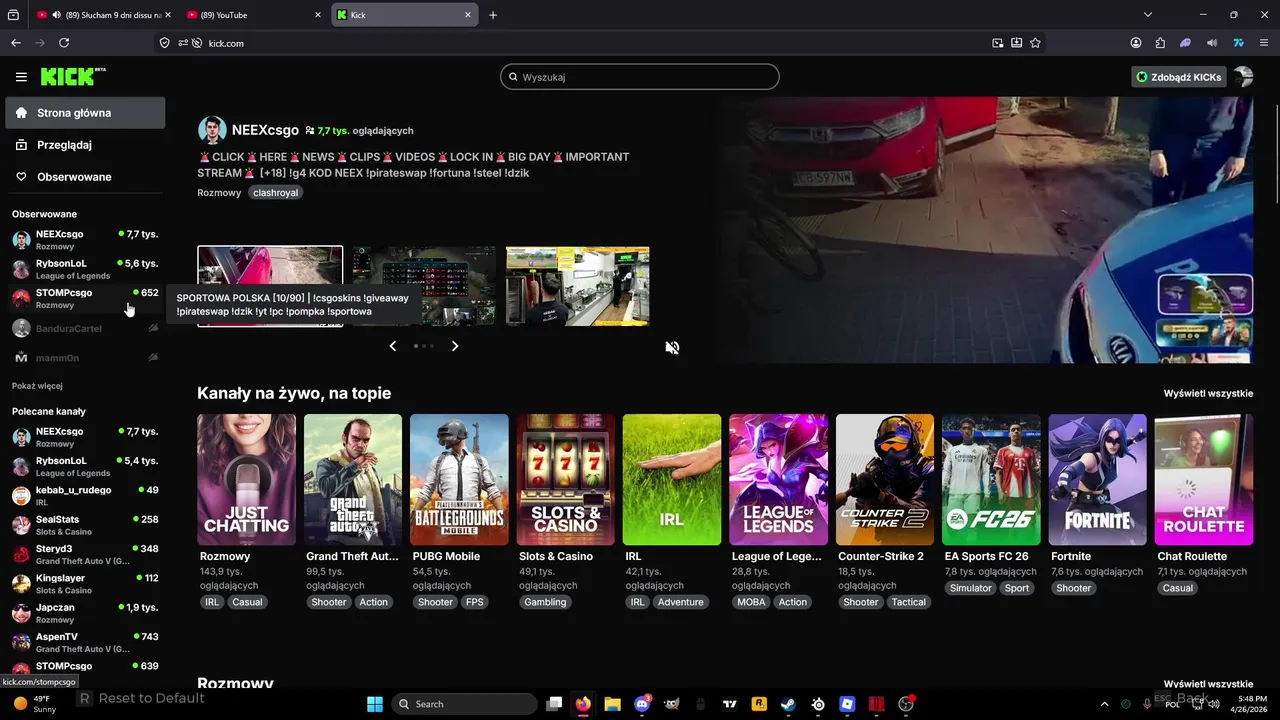Focus the Wyszukaj search field
Viewport: 1280px width, 720px height.
(x=640, y=77)
